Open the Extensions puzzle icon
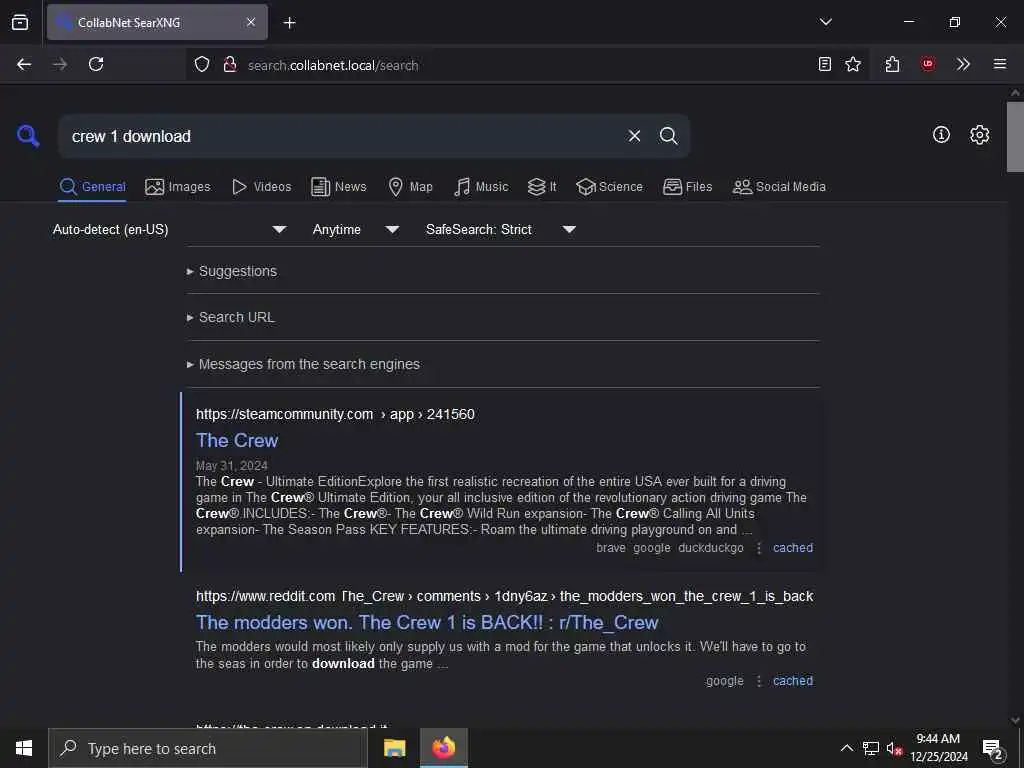 point(893,64)
